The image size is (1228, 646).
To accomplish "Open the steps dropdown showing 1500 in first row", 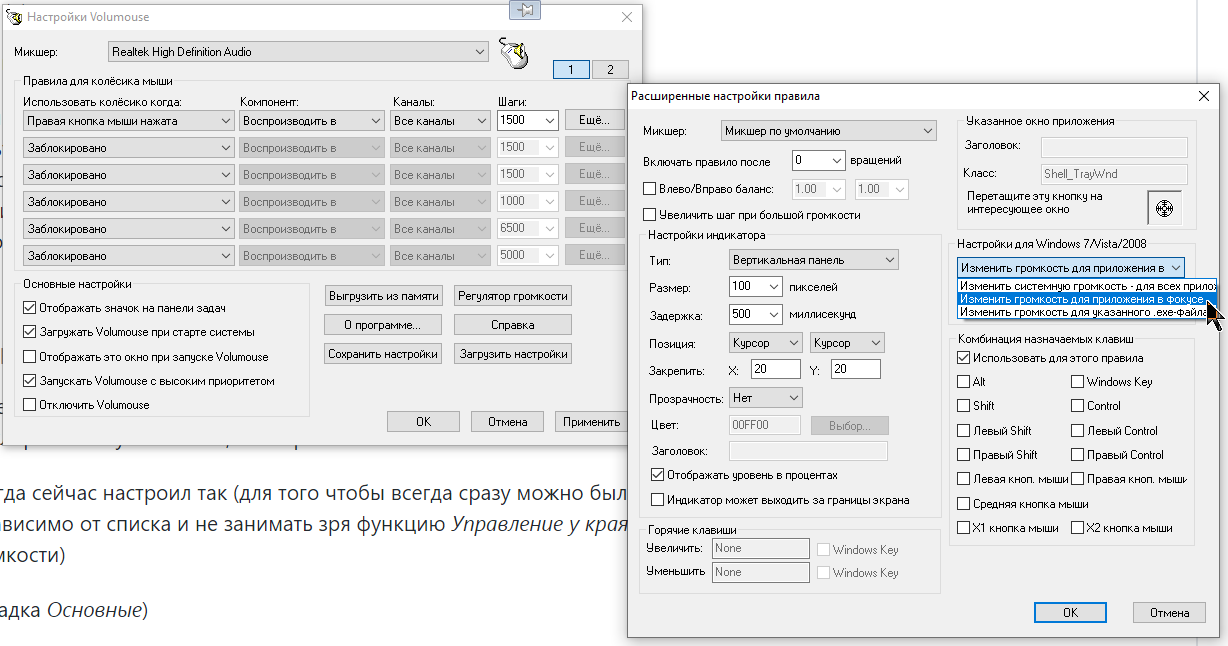I will (527, 120).
